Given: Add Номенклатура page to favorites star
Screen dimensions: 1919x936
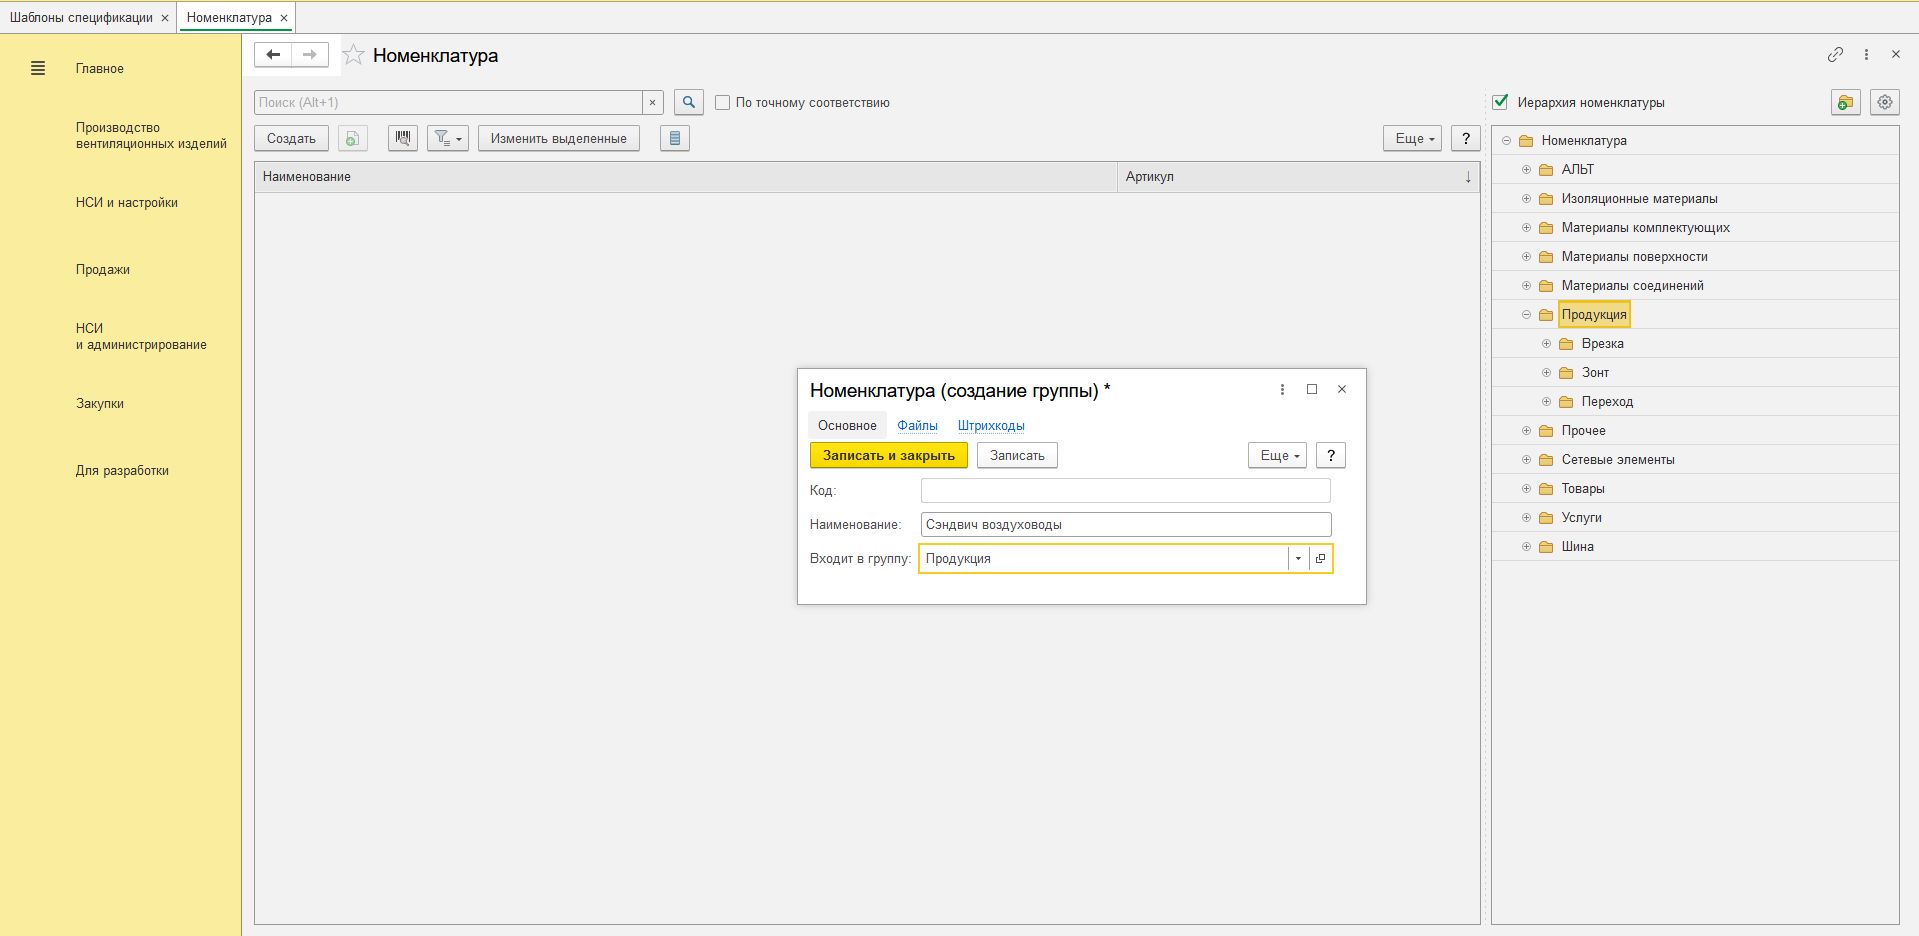Looking at the screenshot, I should 353,56.
